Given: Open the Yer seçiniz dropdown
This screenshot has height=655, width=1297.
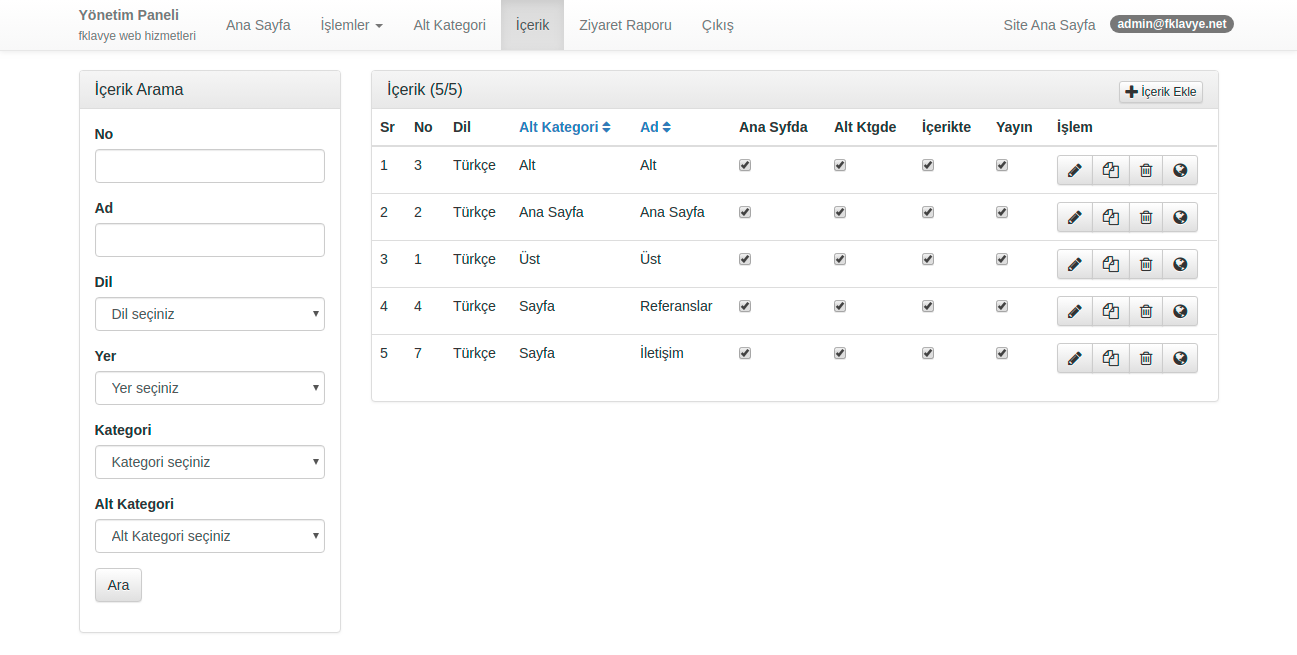Looking at the screenshot, I should tap(210, 388).
